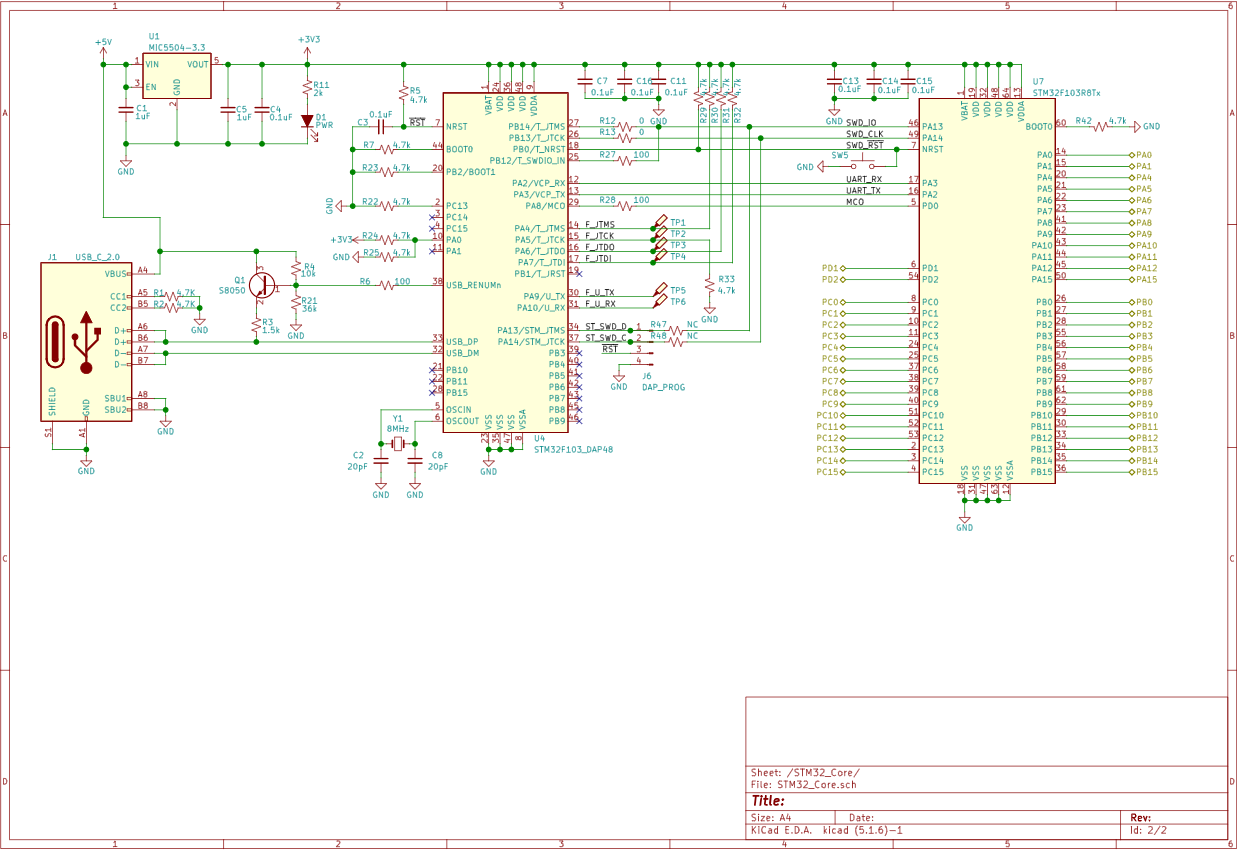Click the SWD_IO net label
The width and height of the screenshot is (1237, 850).
tap(861, 123)
